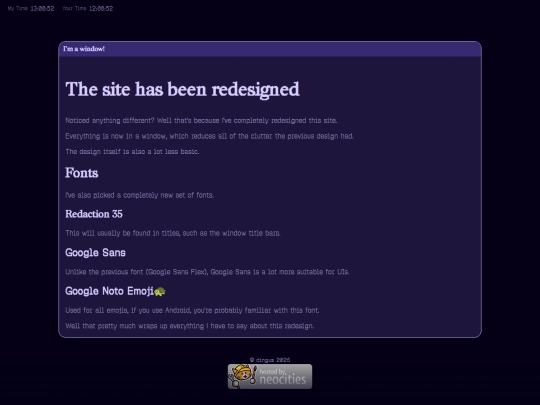Click 'This will usually be found in titles' line
The width and height of the screenshot is (540, 405).
click(173, 233)
